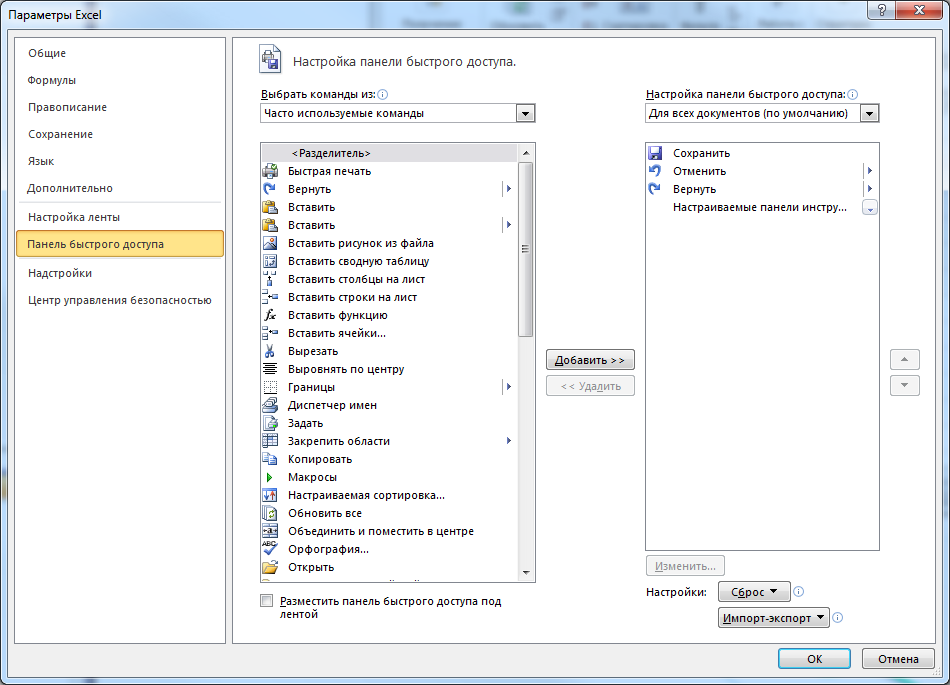Click the green Макросы play icon
The height and width of the screenshot is (685, 950).
coord(270,477)
